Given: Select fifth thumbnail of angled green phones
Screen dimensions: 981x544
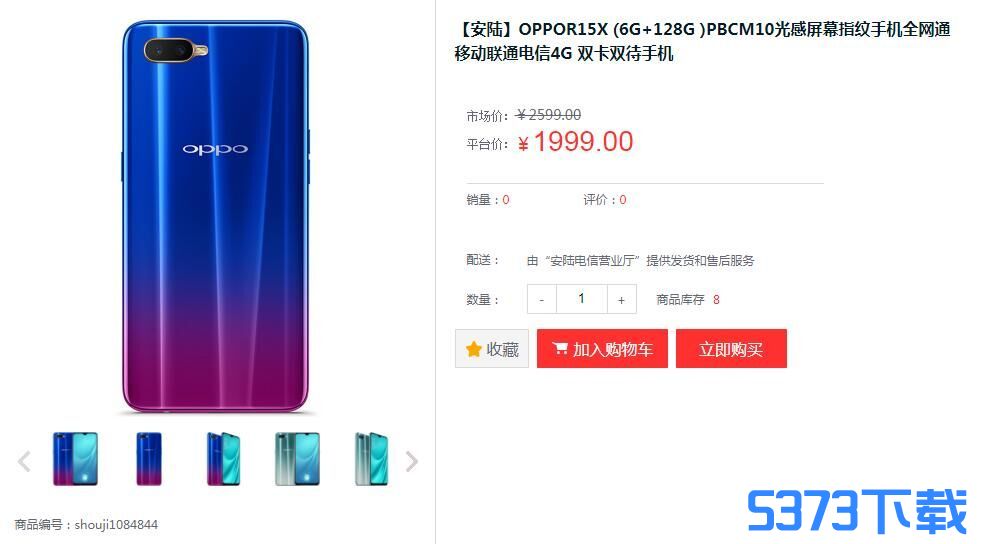Looking at the screenshot, I should [x=372, y=459].
